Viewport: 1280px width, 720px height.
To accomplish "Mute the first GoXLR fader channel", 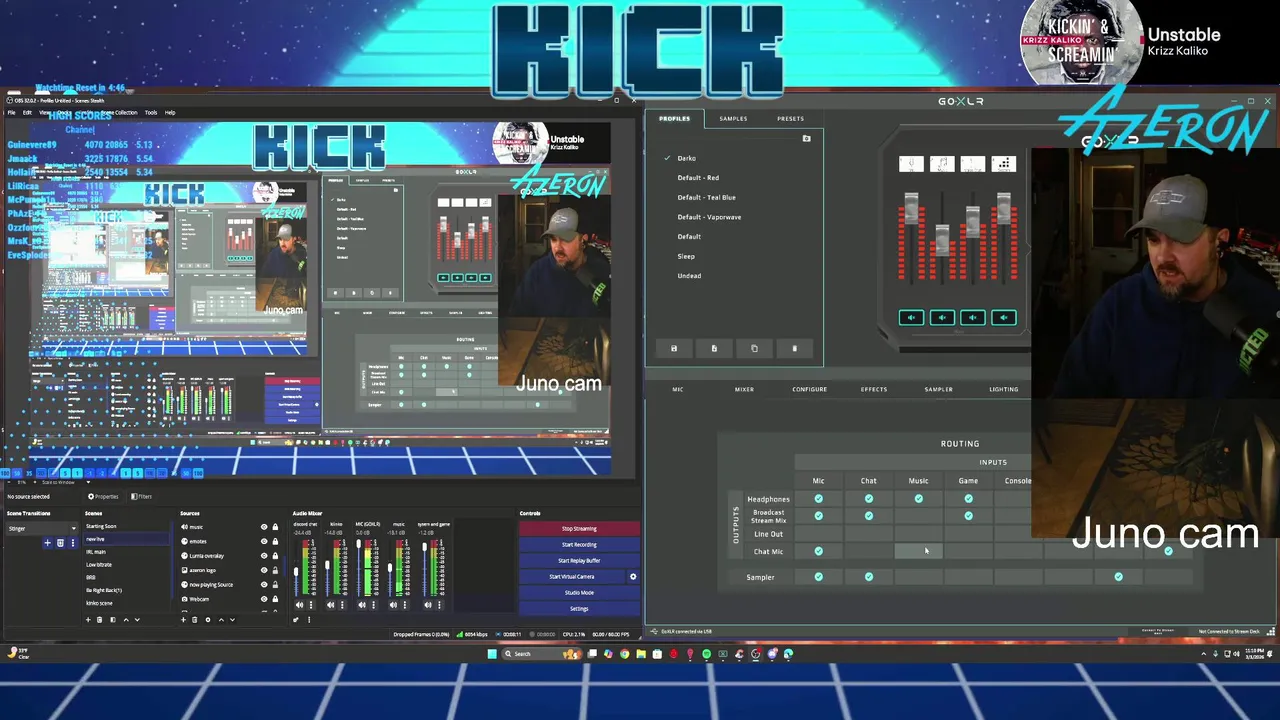I will coord(910,318).
